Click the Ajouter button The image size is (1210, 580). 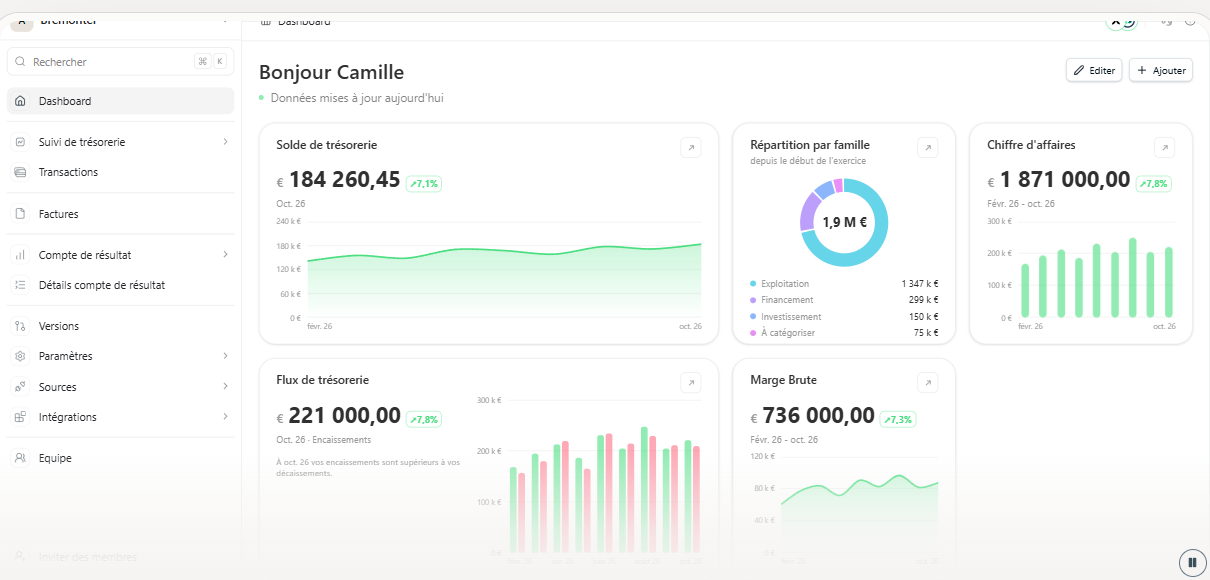(x=1161, y=70)
